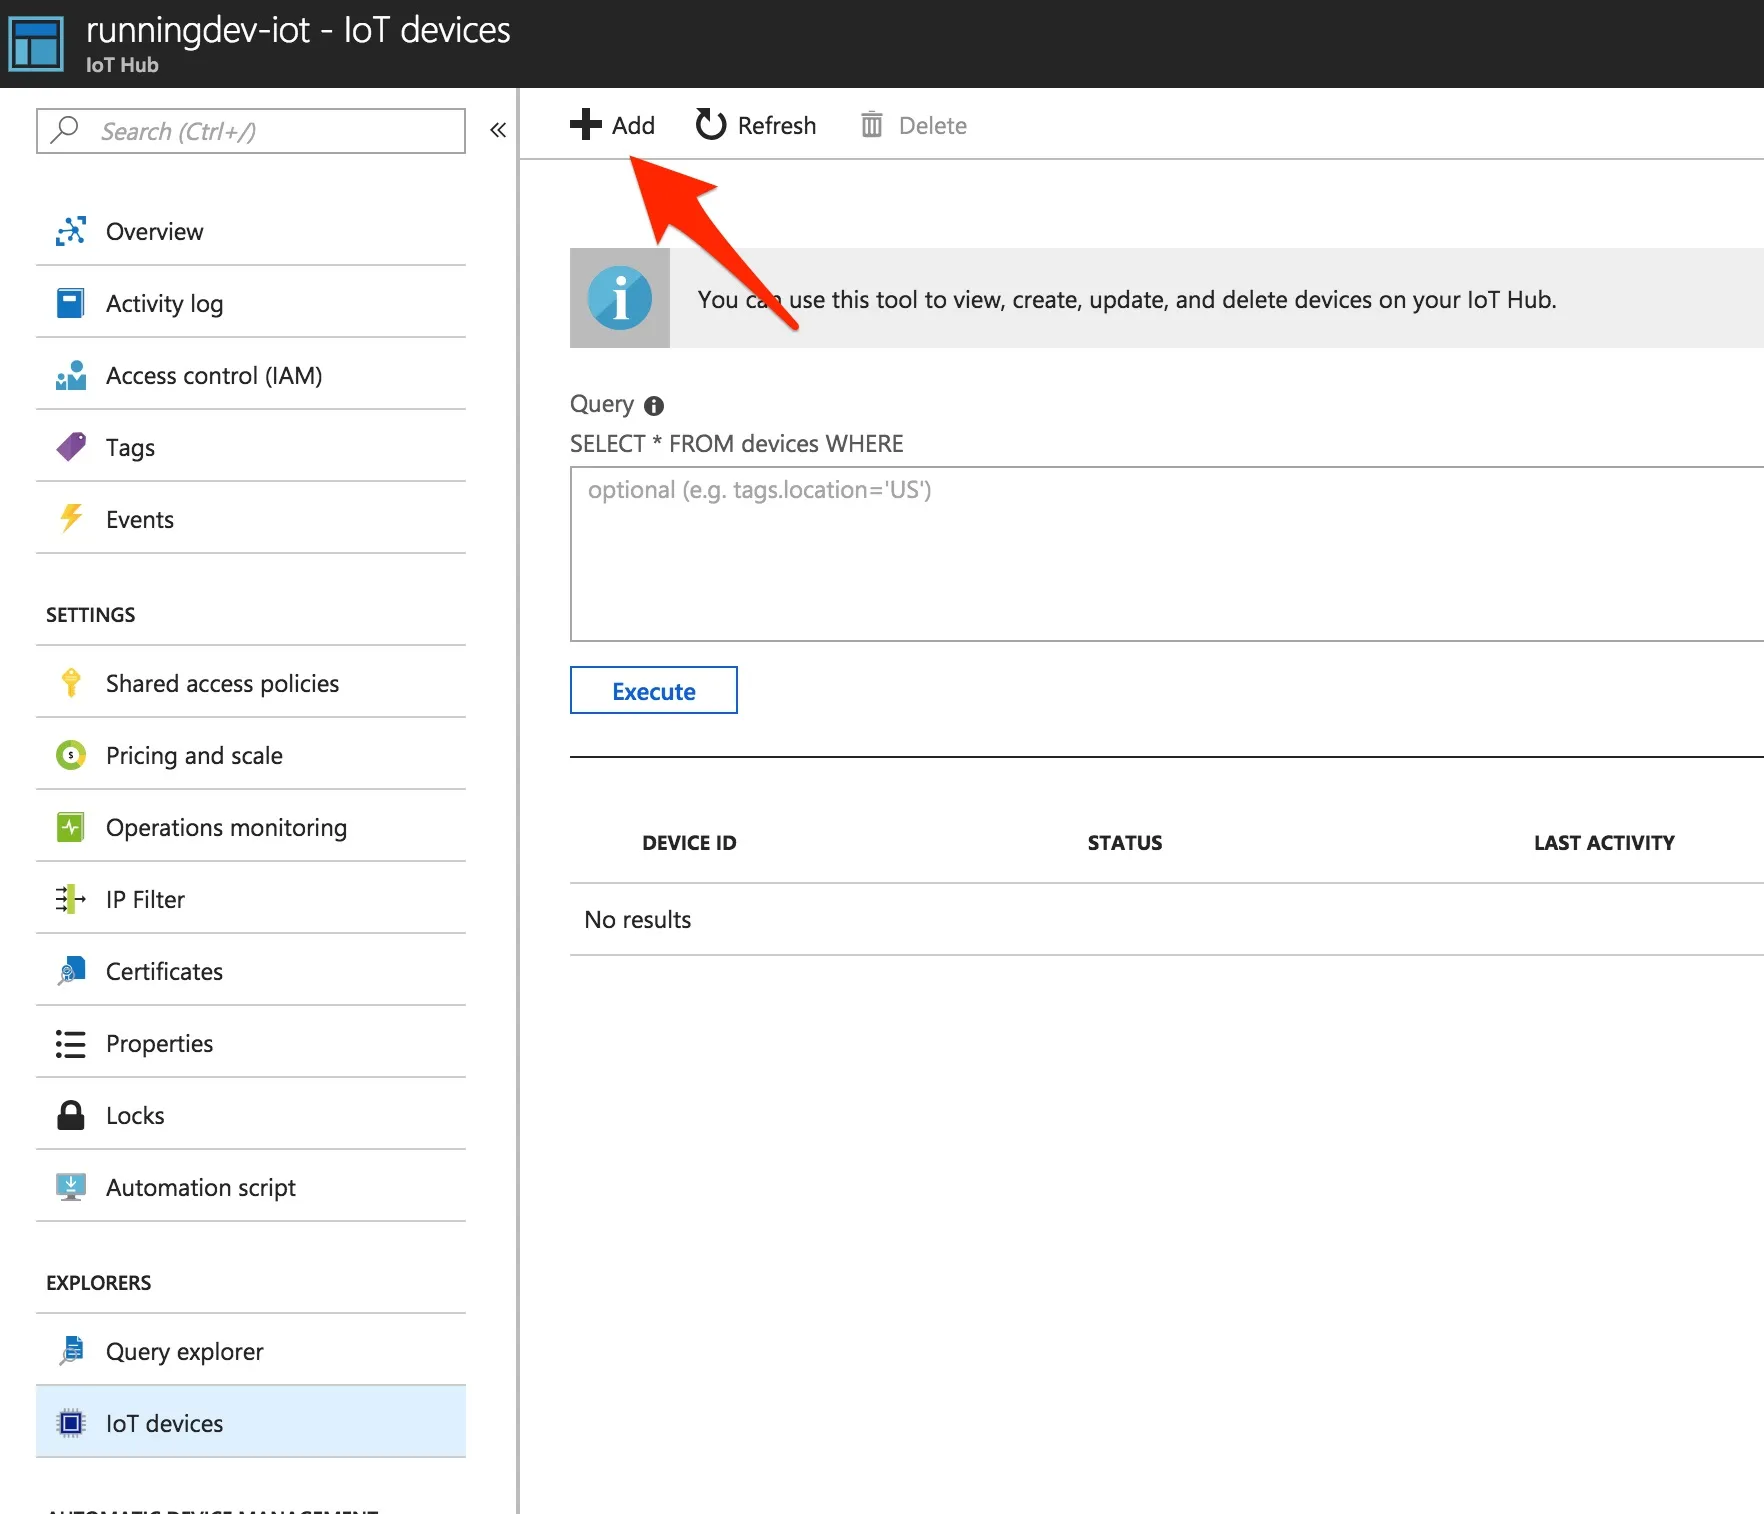Open IP Filter settings
Viewport: 1764px width, 1514px height.
click(251, 899)
